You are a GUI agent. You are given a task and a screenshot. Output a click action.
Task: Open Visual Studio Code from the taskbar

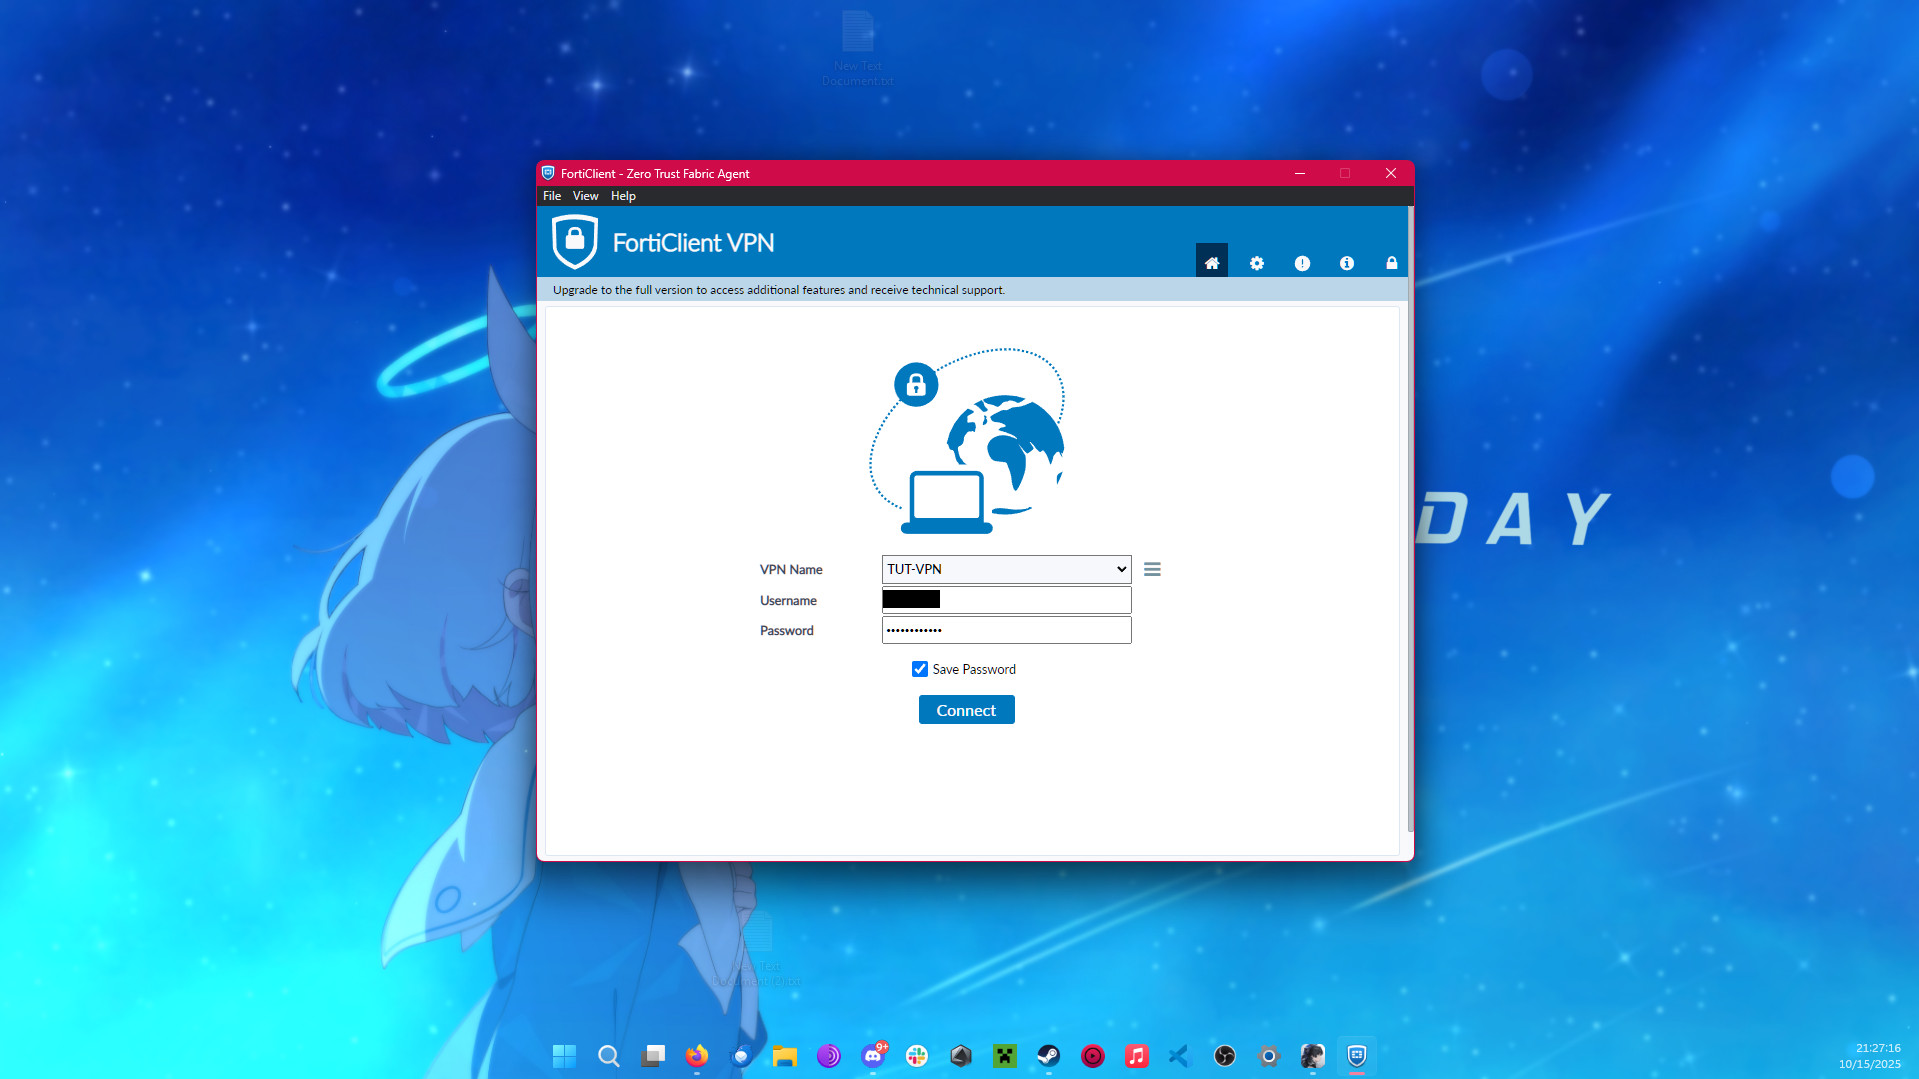pos(1181,1056)
